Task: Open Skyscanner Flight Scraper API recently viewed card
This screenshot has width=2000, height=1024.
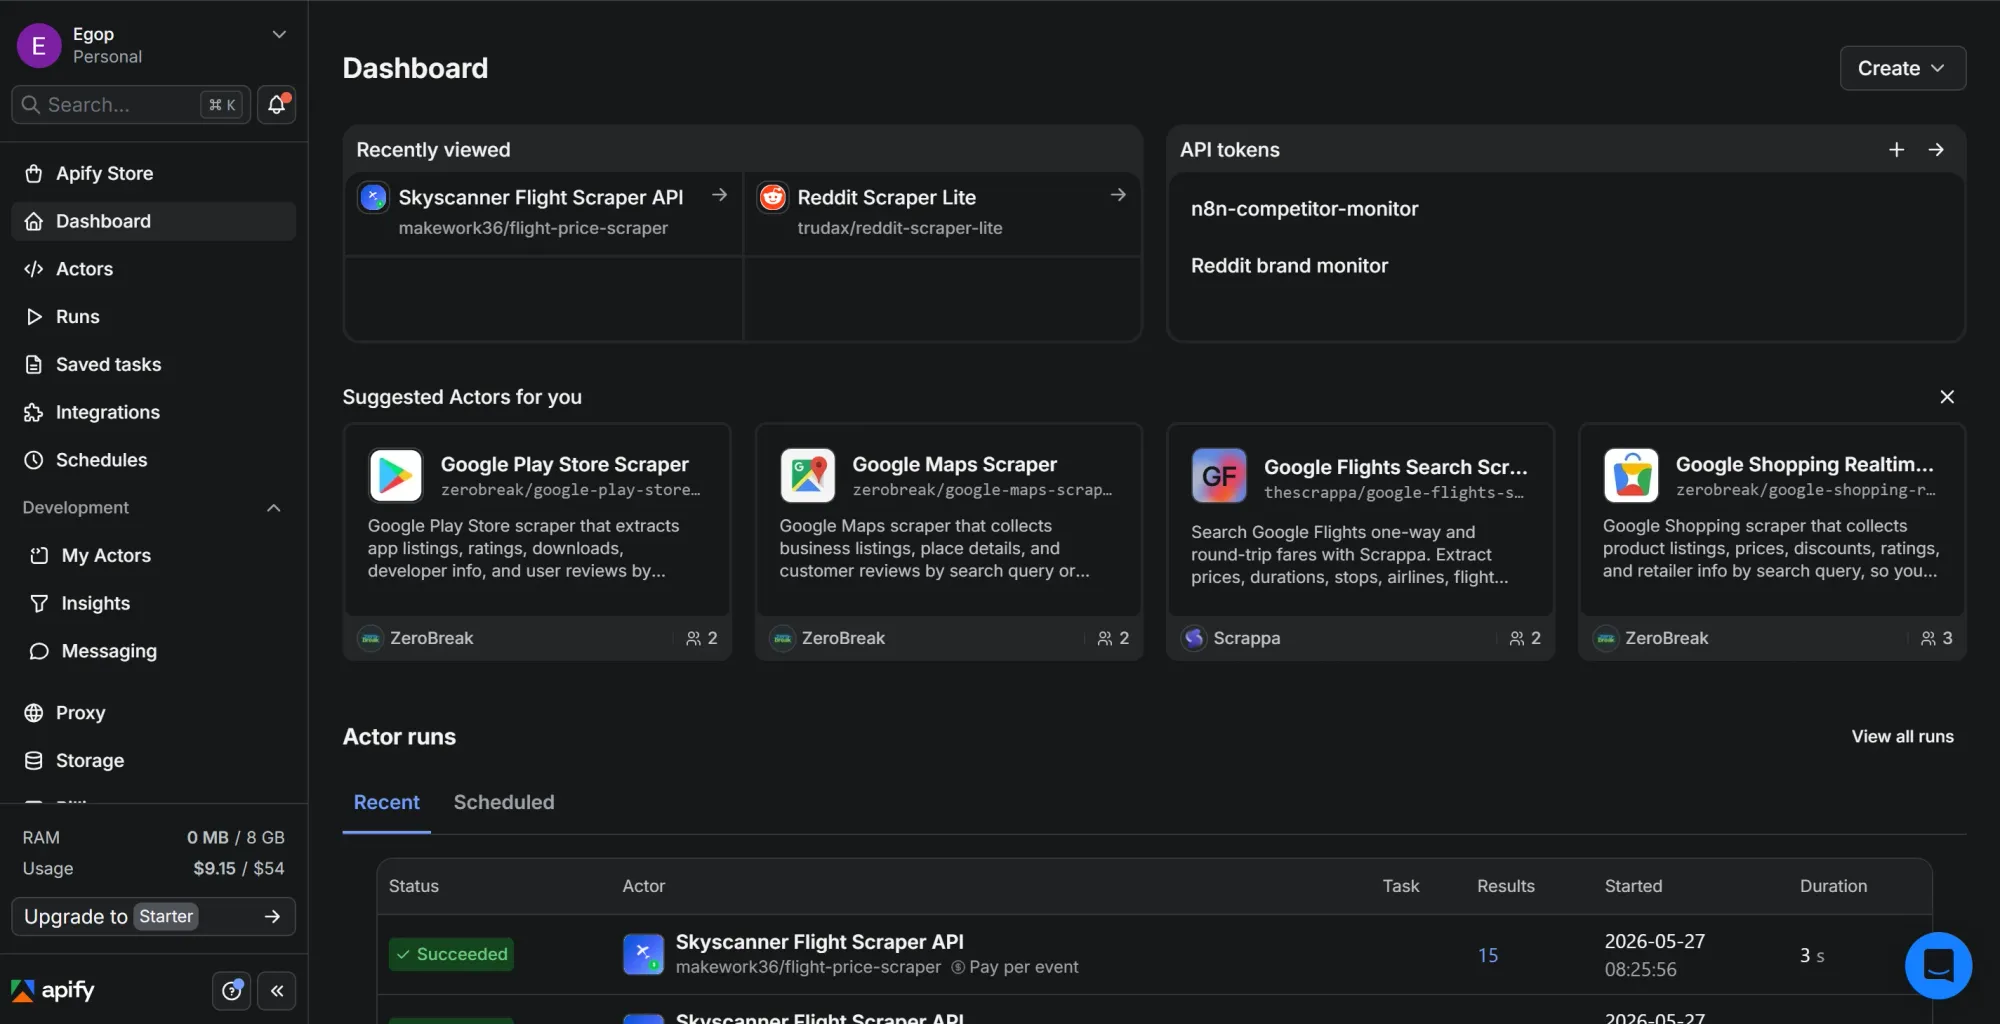Action: tap(543, 213)
